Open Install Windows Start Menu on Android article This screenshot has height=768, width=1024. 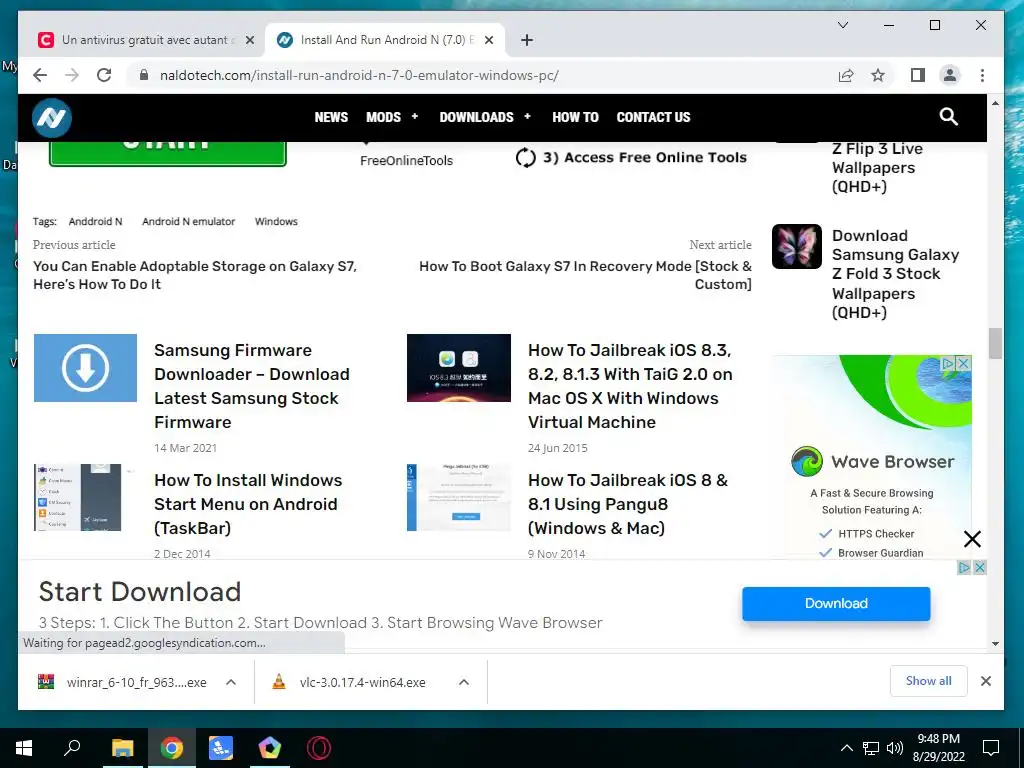pyautogui.click(x=248, y=504)
